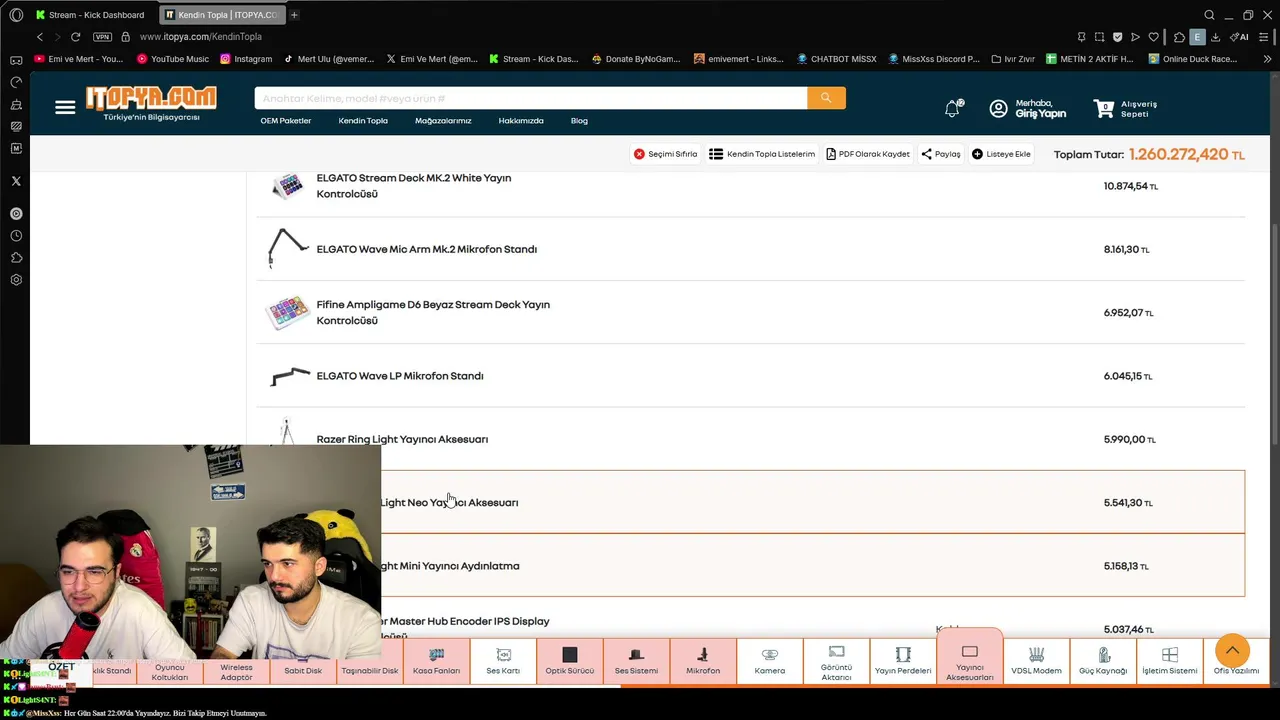Click the orange scroll-to-top arrow button
Screen dimensions: 1280x720
(1232, 651)
